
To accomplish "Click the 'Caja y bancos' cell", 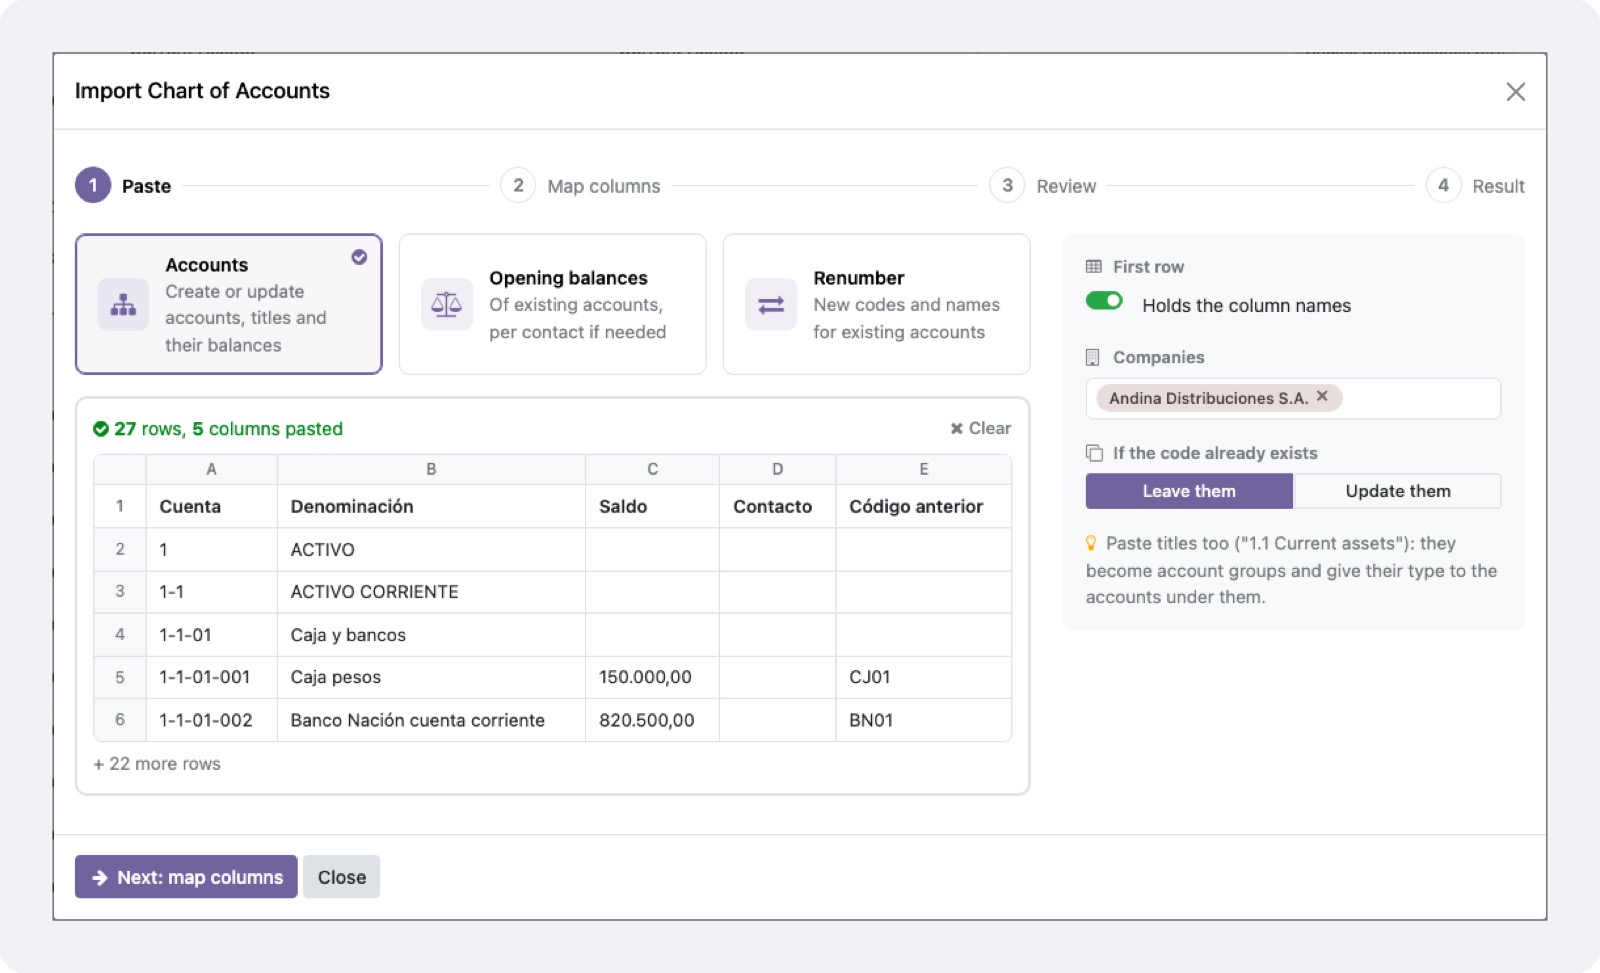I will (x=431, y=635).
